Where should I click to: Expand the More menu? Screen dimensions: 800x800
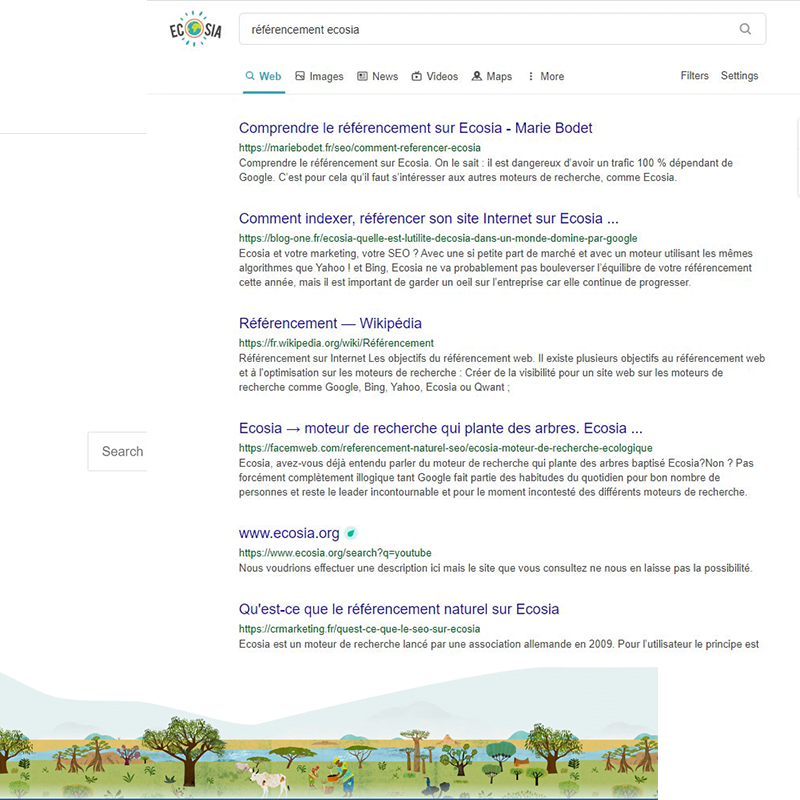[545, 77]
